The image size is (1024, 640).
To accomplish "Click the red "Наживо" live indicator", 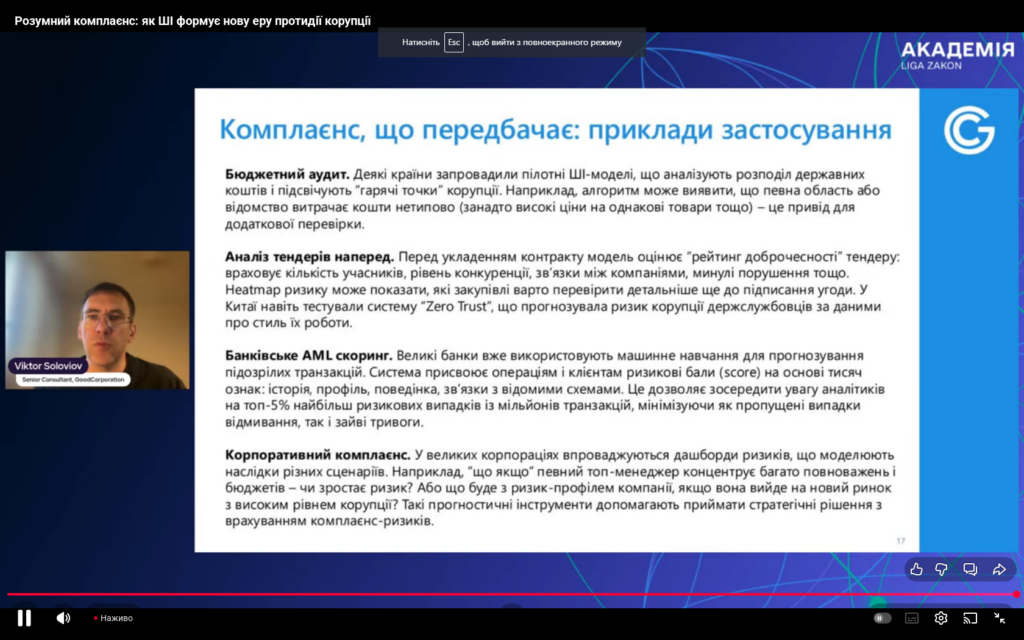I will [x=113, y=618].
